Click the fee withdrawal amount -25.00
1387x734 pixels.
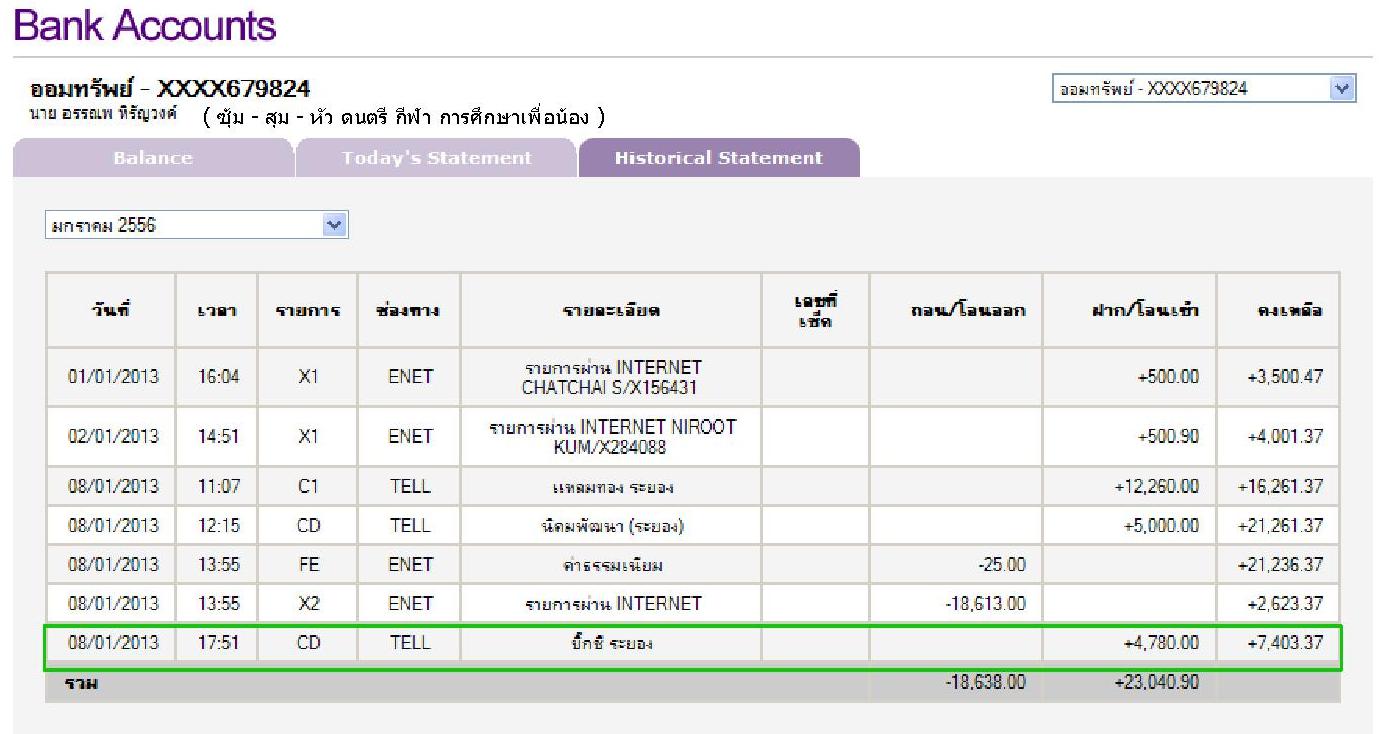click(1002, 565)
